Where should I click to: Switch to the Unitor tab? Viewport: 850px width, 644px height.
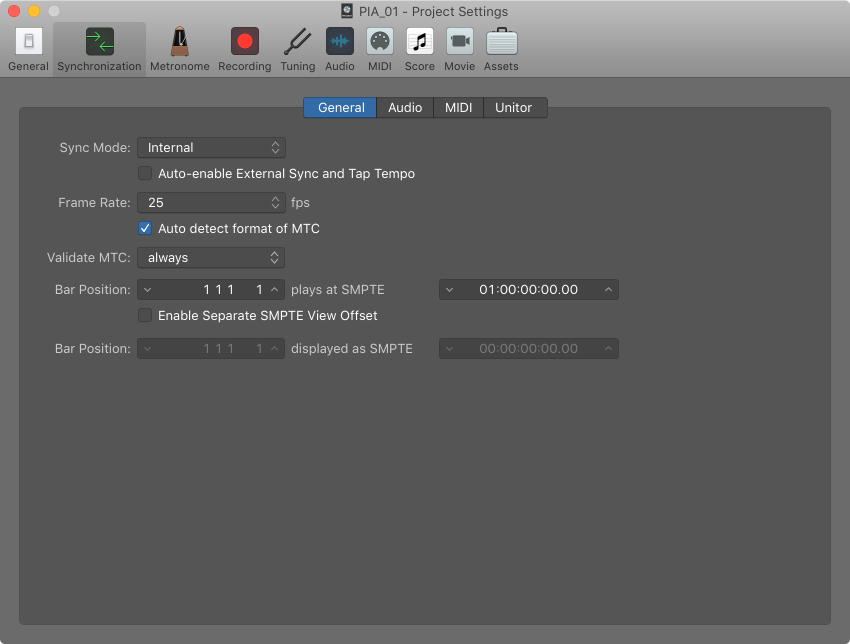(x=514, y=108)
